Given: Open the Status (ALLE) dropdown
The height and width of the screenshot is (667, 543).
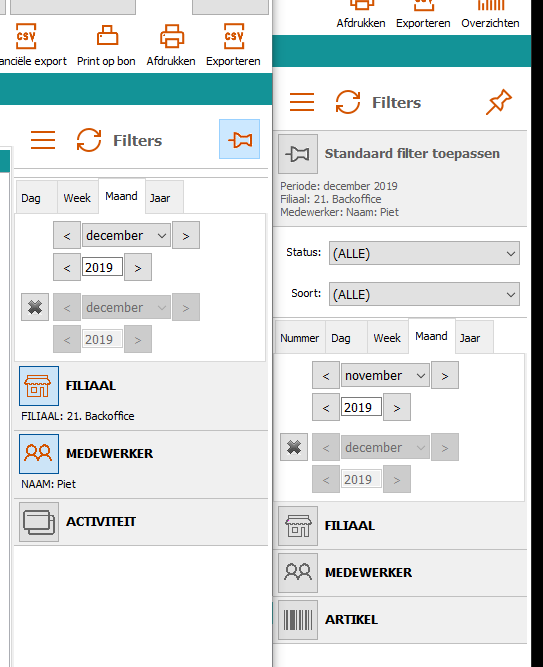Looking at the screenshot, I should pyautogui.click(x=424, y=254).
